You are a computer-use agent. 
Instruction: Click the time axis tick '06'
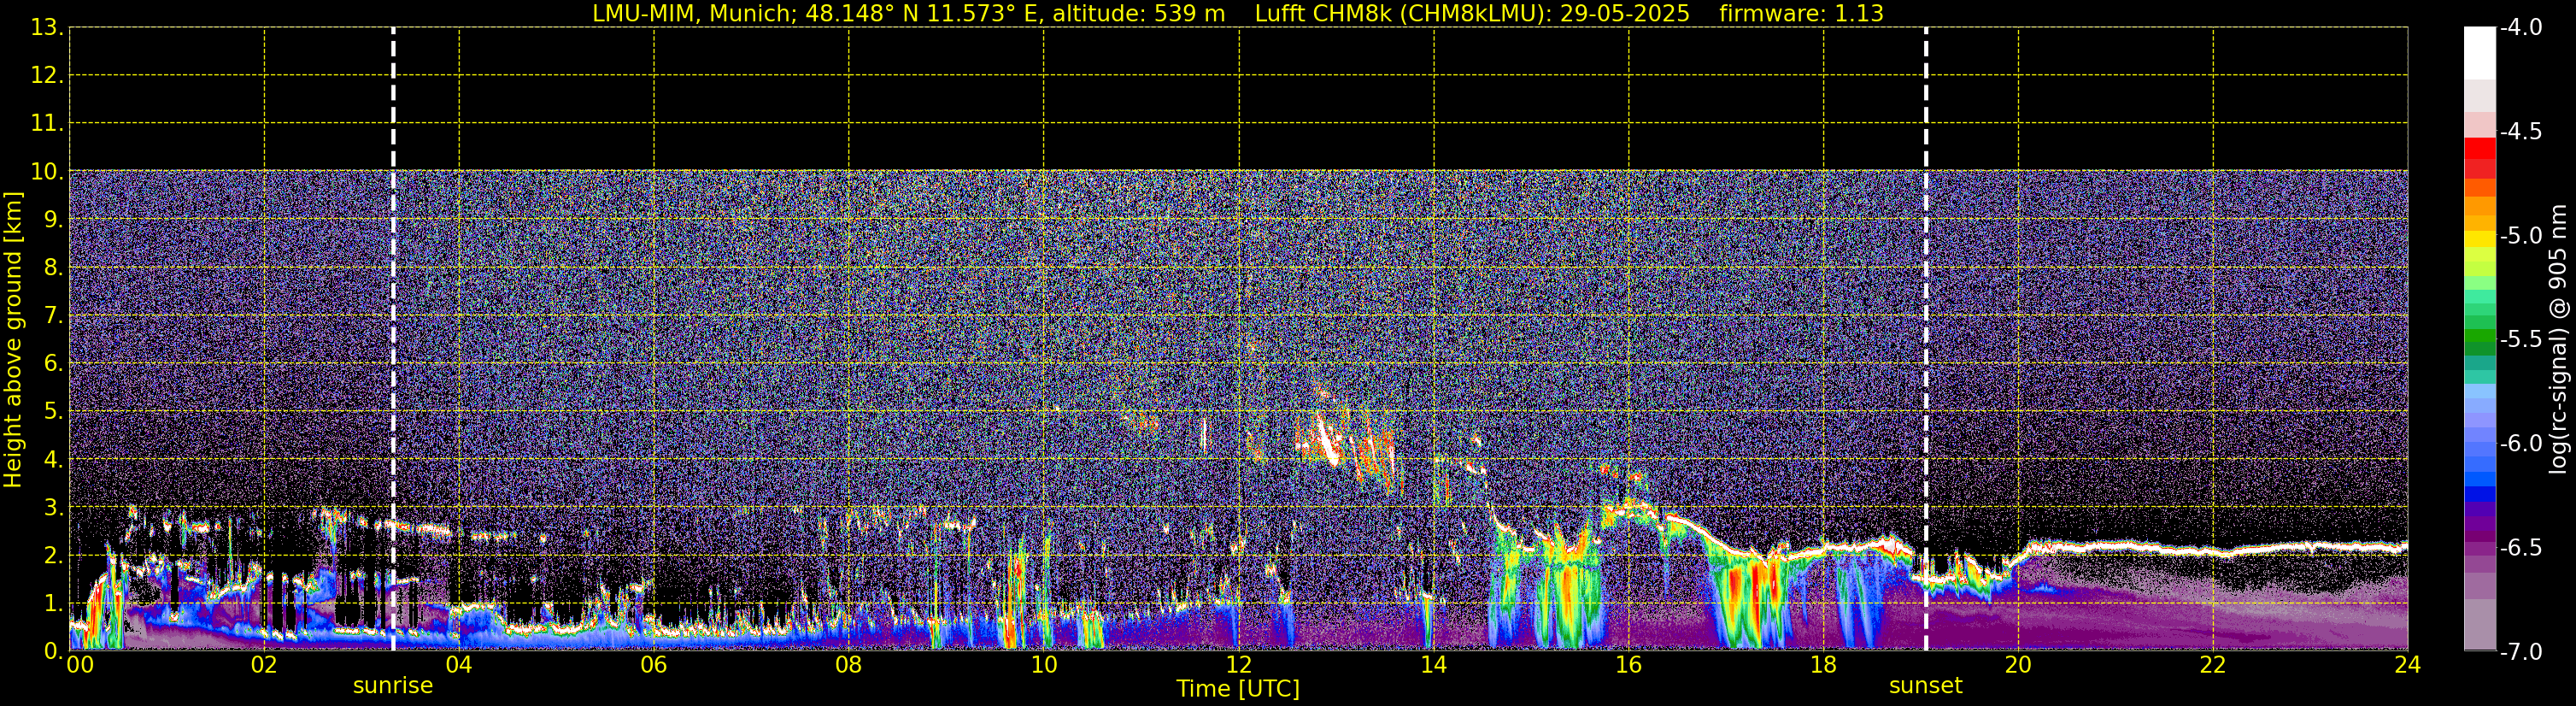point(654,665)
